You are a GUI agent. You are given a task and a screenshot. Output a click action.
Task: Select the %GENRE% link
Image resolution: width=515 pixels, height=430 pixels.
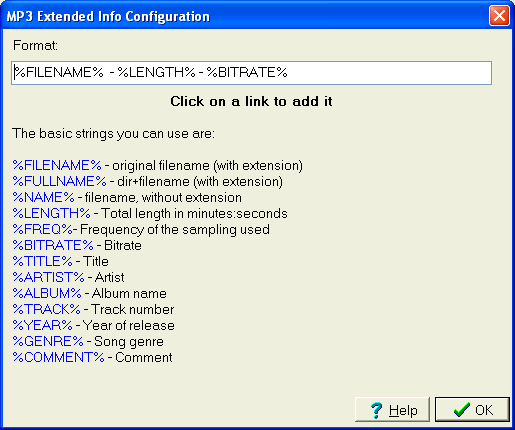(x=48, y=341)
